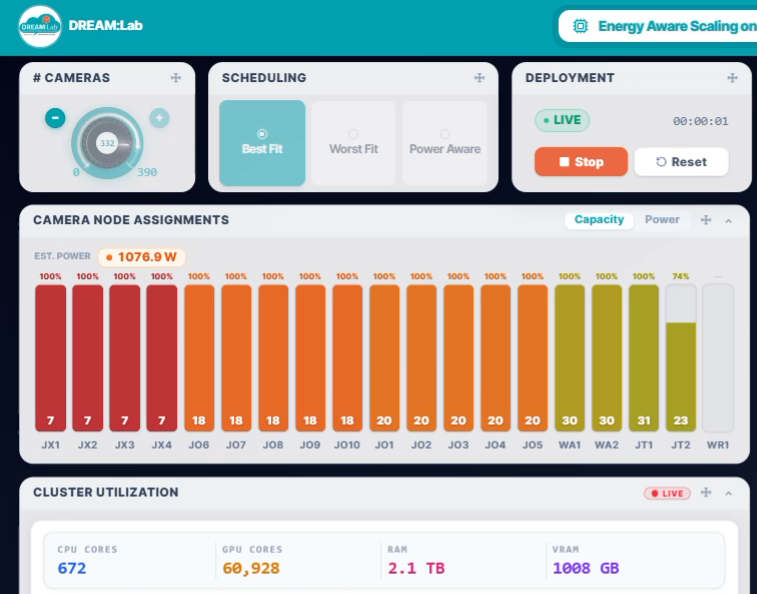Click the JX2 node bar
The height and width of the screenshot is (594, 757).
click(x=87, y=358)
